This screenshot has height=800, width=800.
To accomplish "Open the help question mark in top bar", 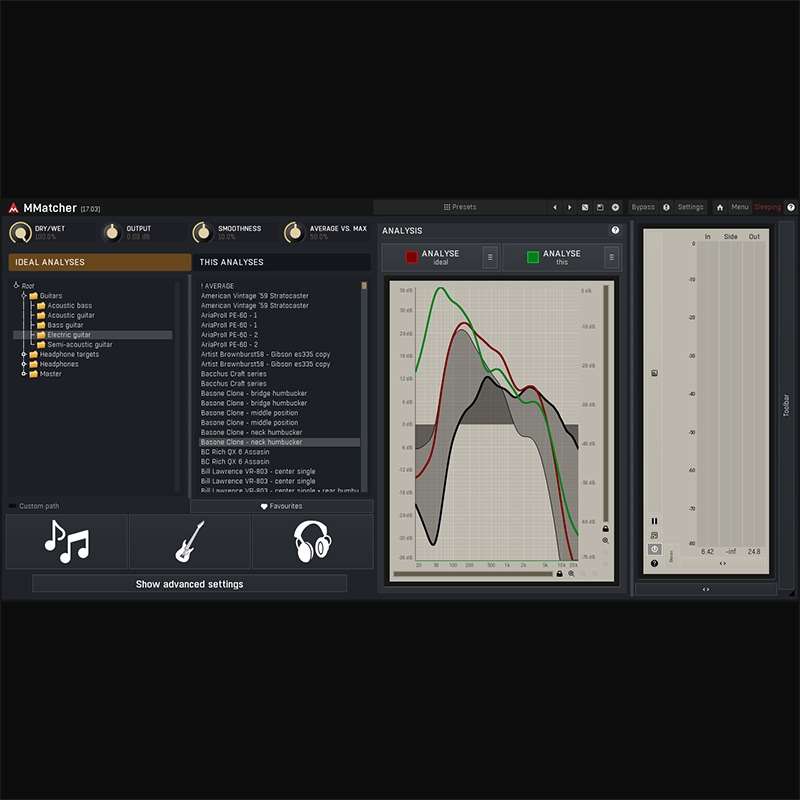I will tap(791, 207).
